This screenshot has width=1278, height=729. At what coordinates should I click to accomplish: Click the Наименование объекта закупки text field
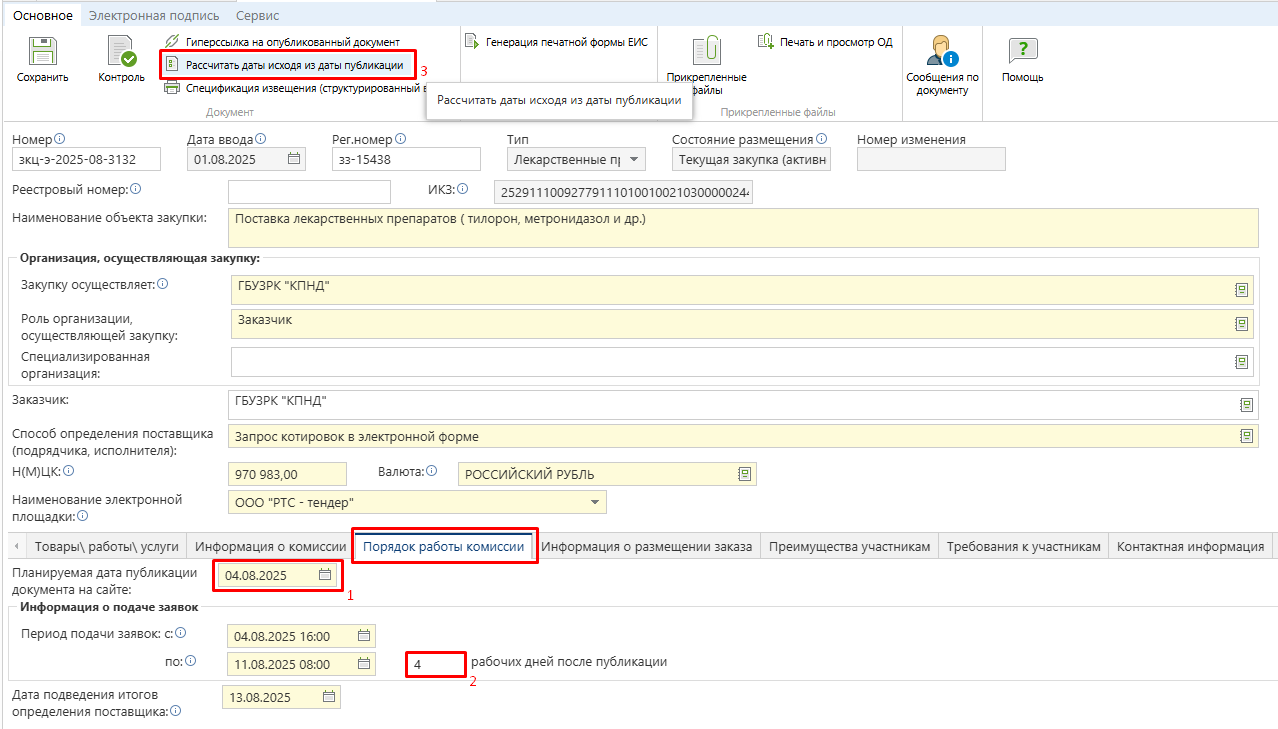pos(743,227)
